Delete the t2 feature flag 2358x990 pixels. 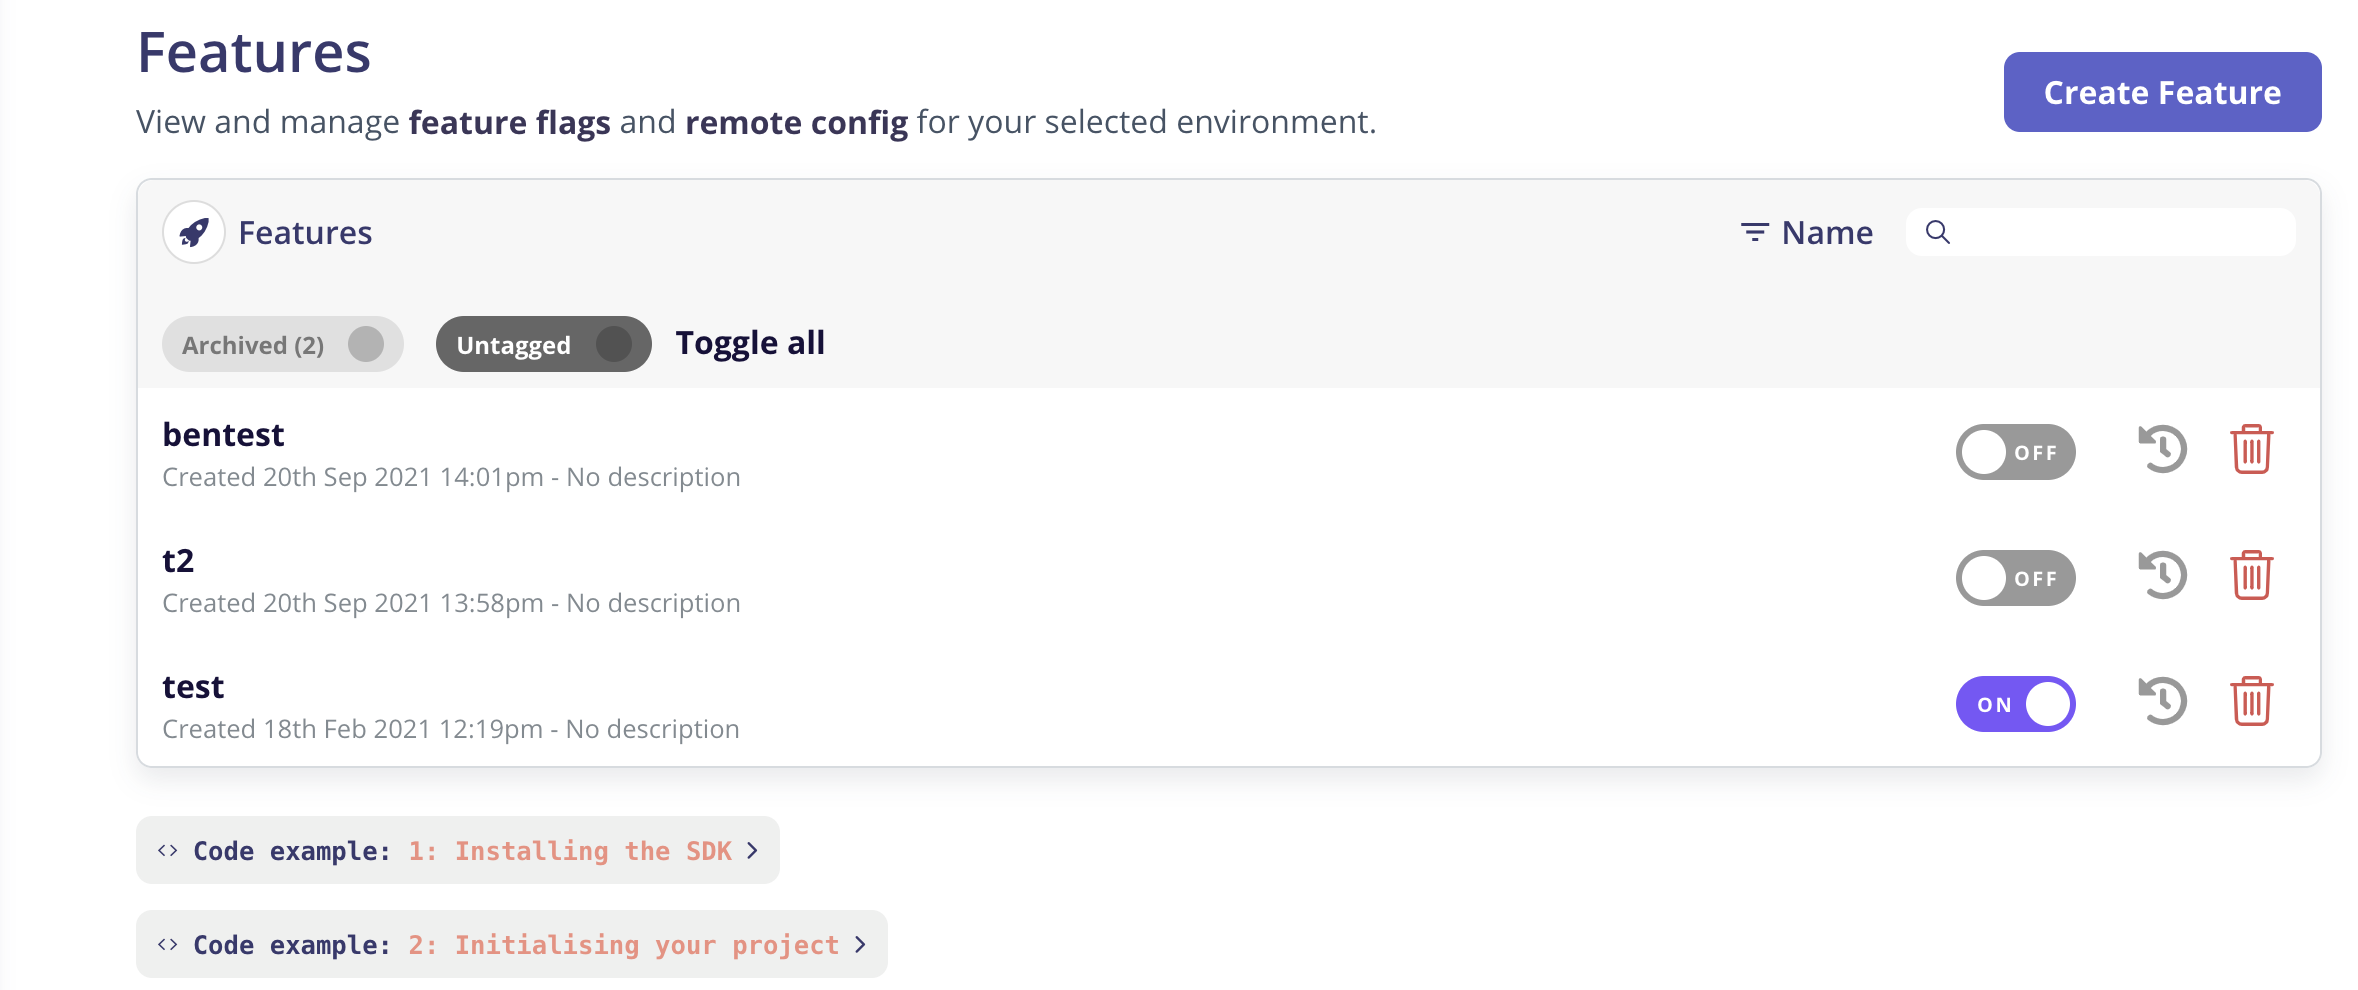tap(2251, 577)
